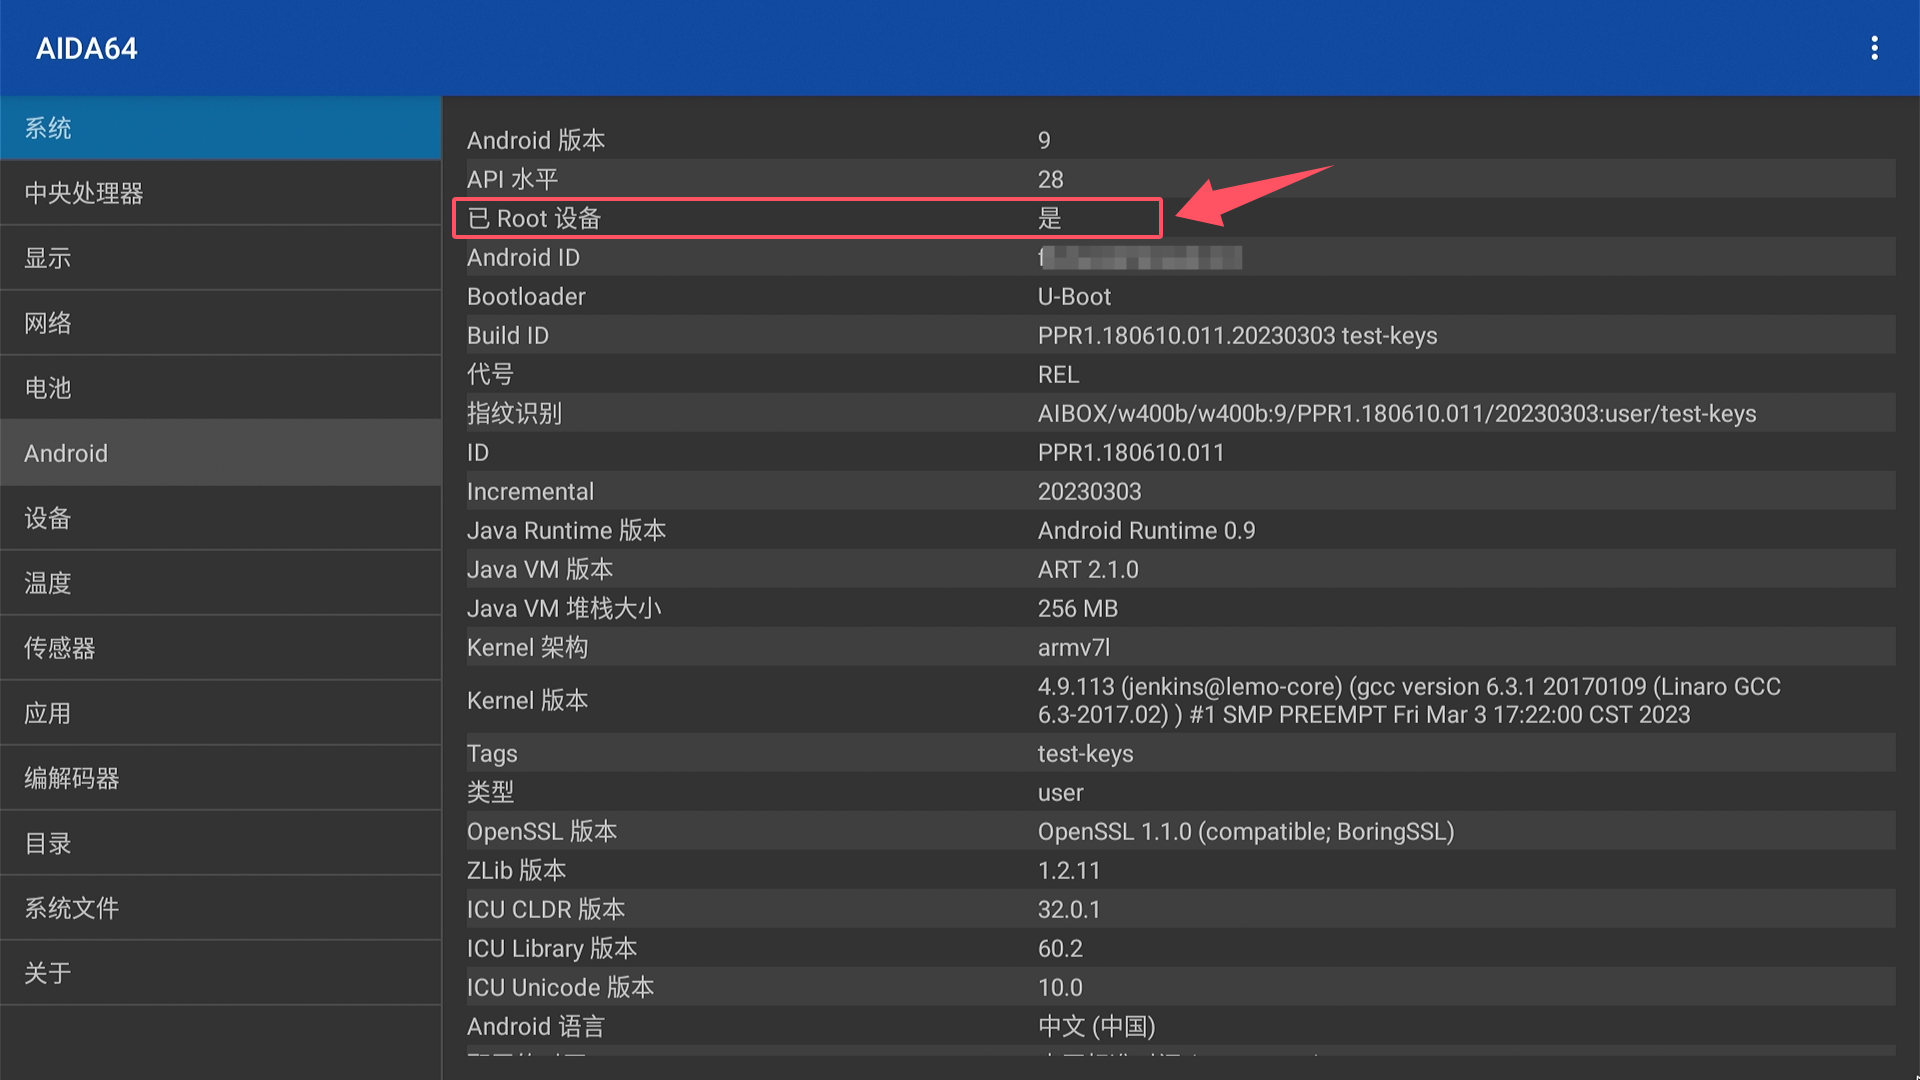Select the 已 Root 设备 row

coord(1180,218)
